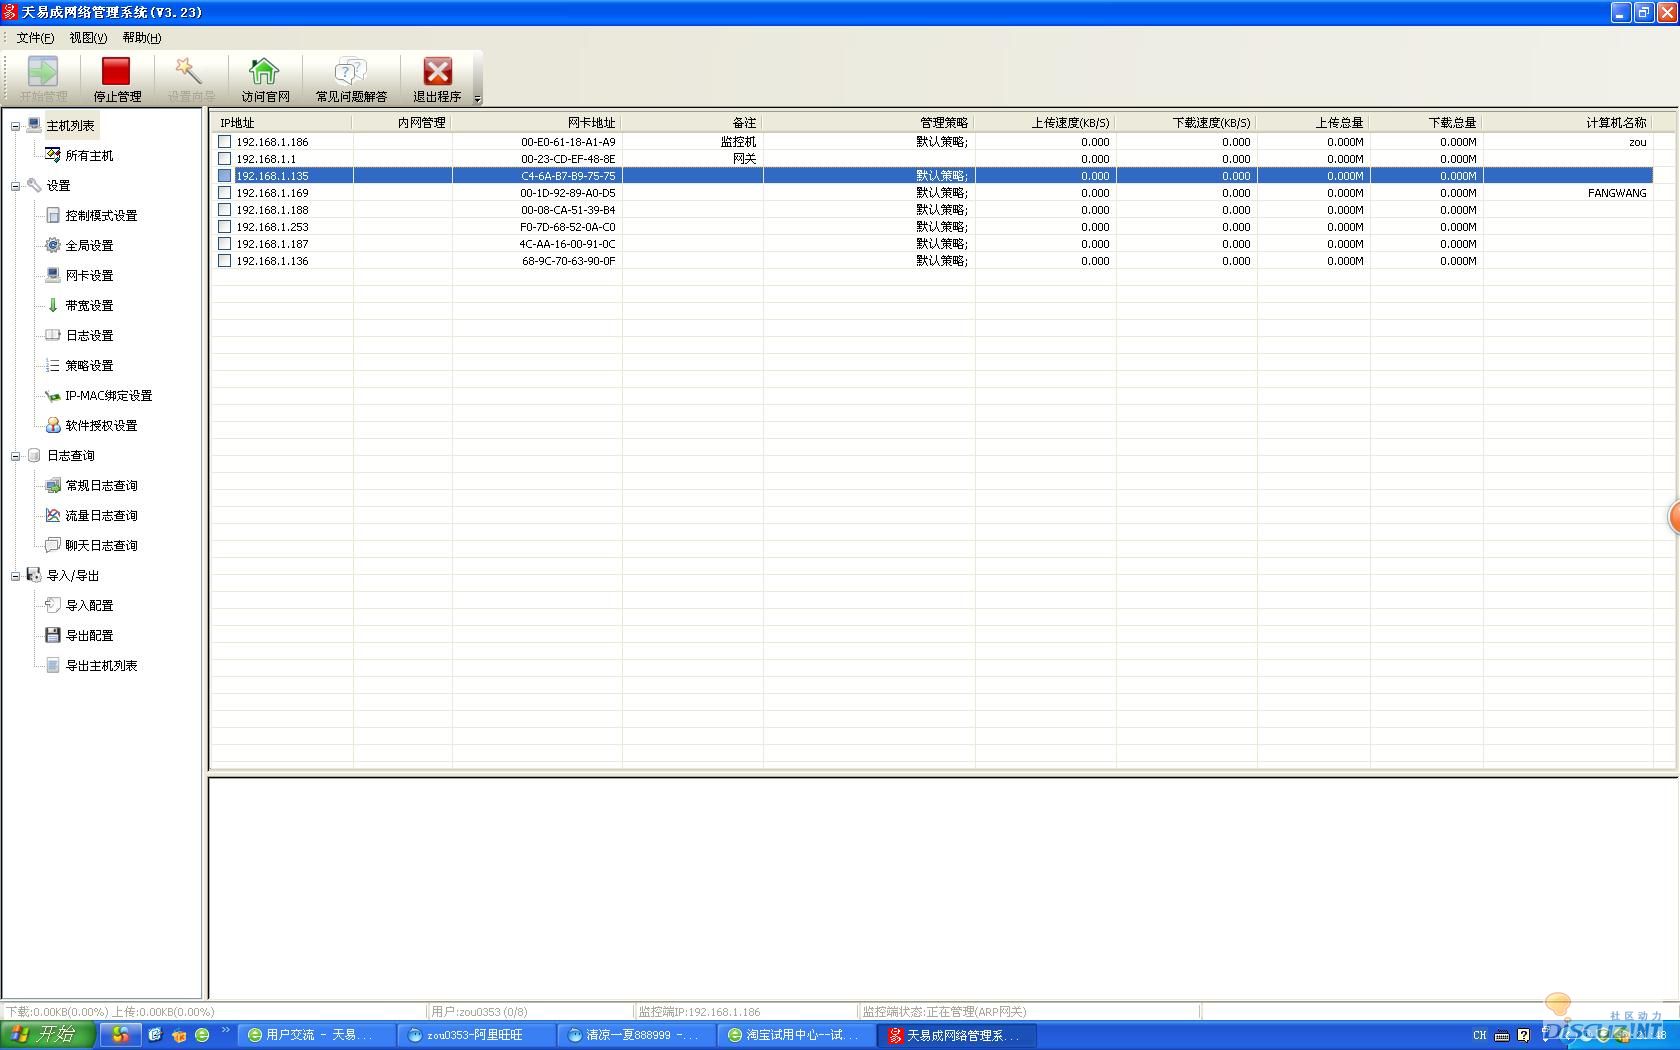Click the Exit Program (退出程序) red X icon
The image size is (1680, 1050).
click(437, 72)
